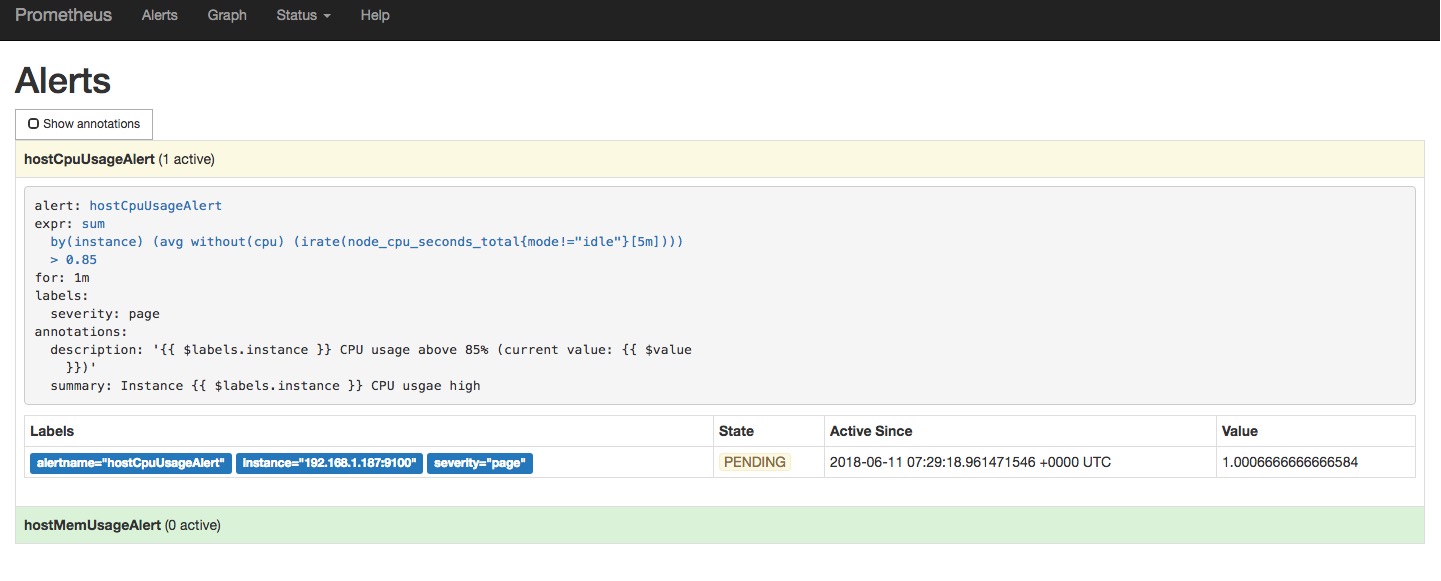Viewport: 1441px width, 581px height.
Task: Click the alertname="hostCpuUsageAlert" label badge
Action: click(131, 463)
